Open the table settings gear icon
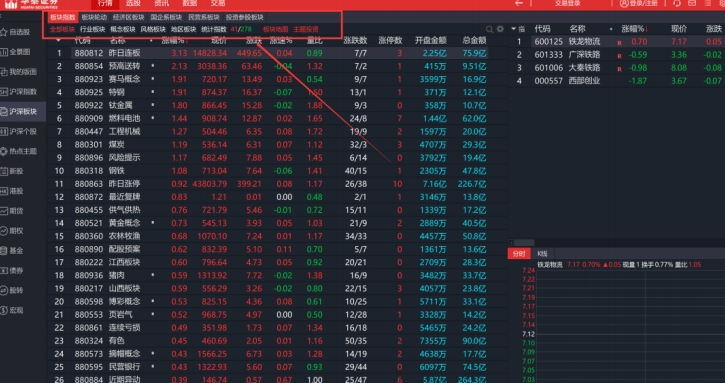The image size is (725, 383). (x=500, y=29)
